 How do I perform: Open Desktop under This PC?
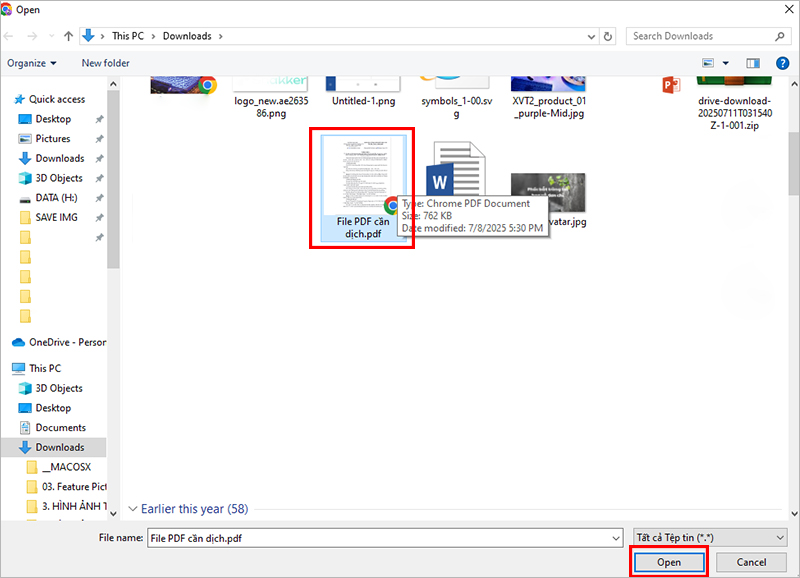(45, 408)
